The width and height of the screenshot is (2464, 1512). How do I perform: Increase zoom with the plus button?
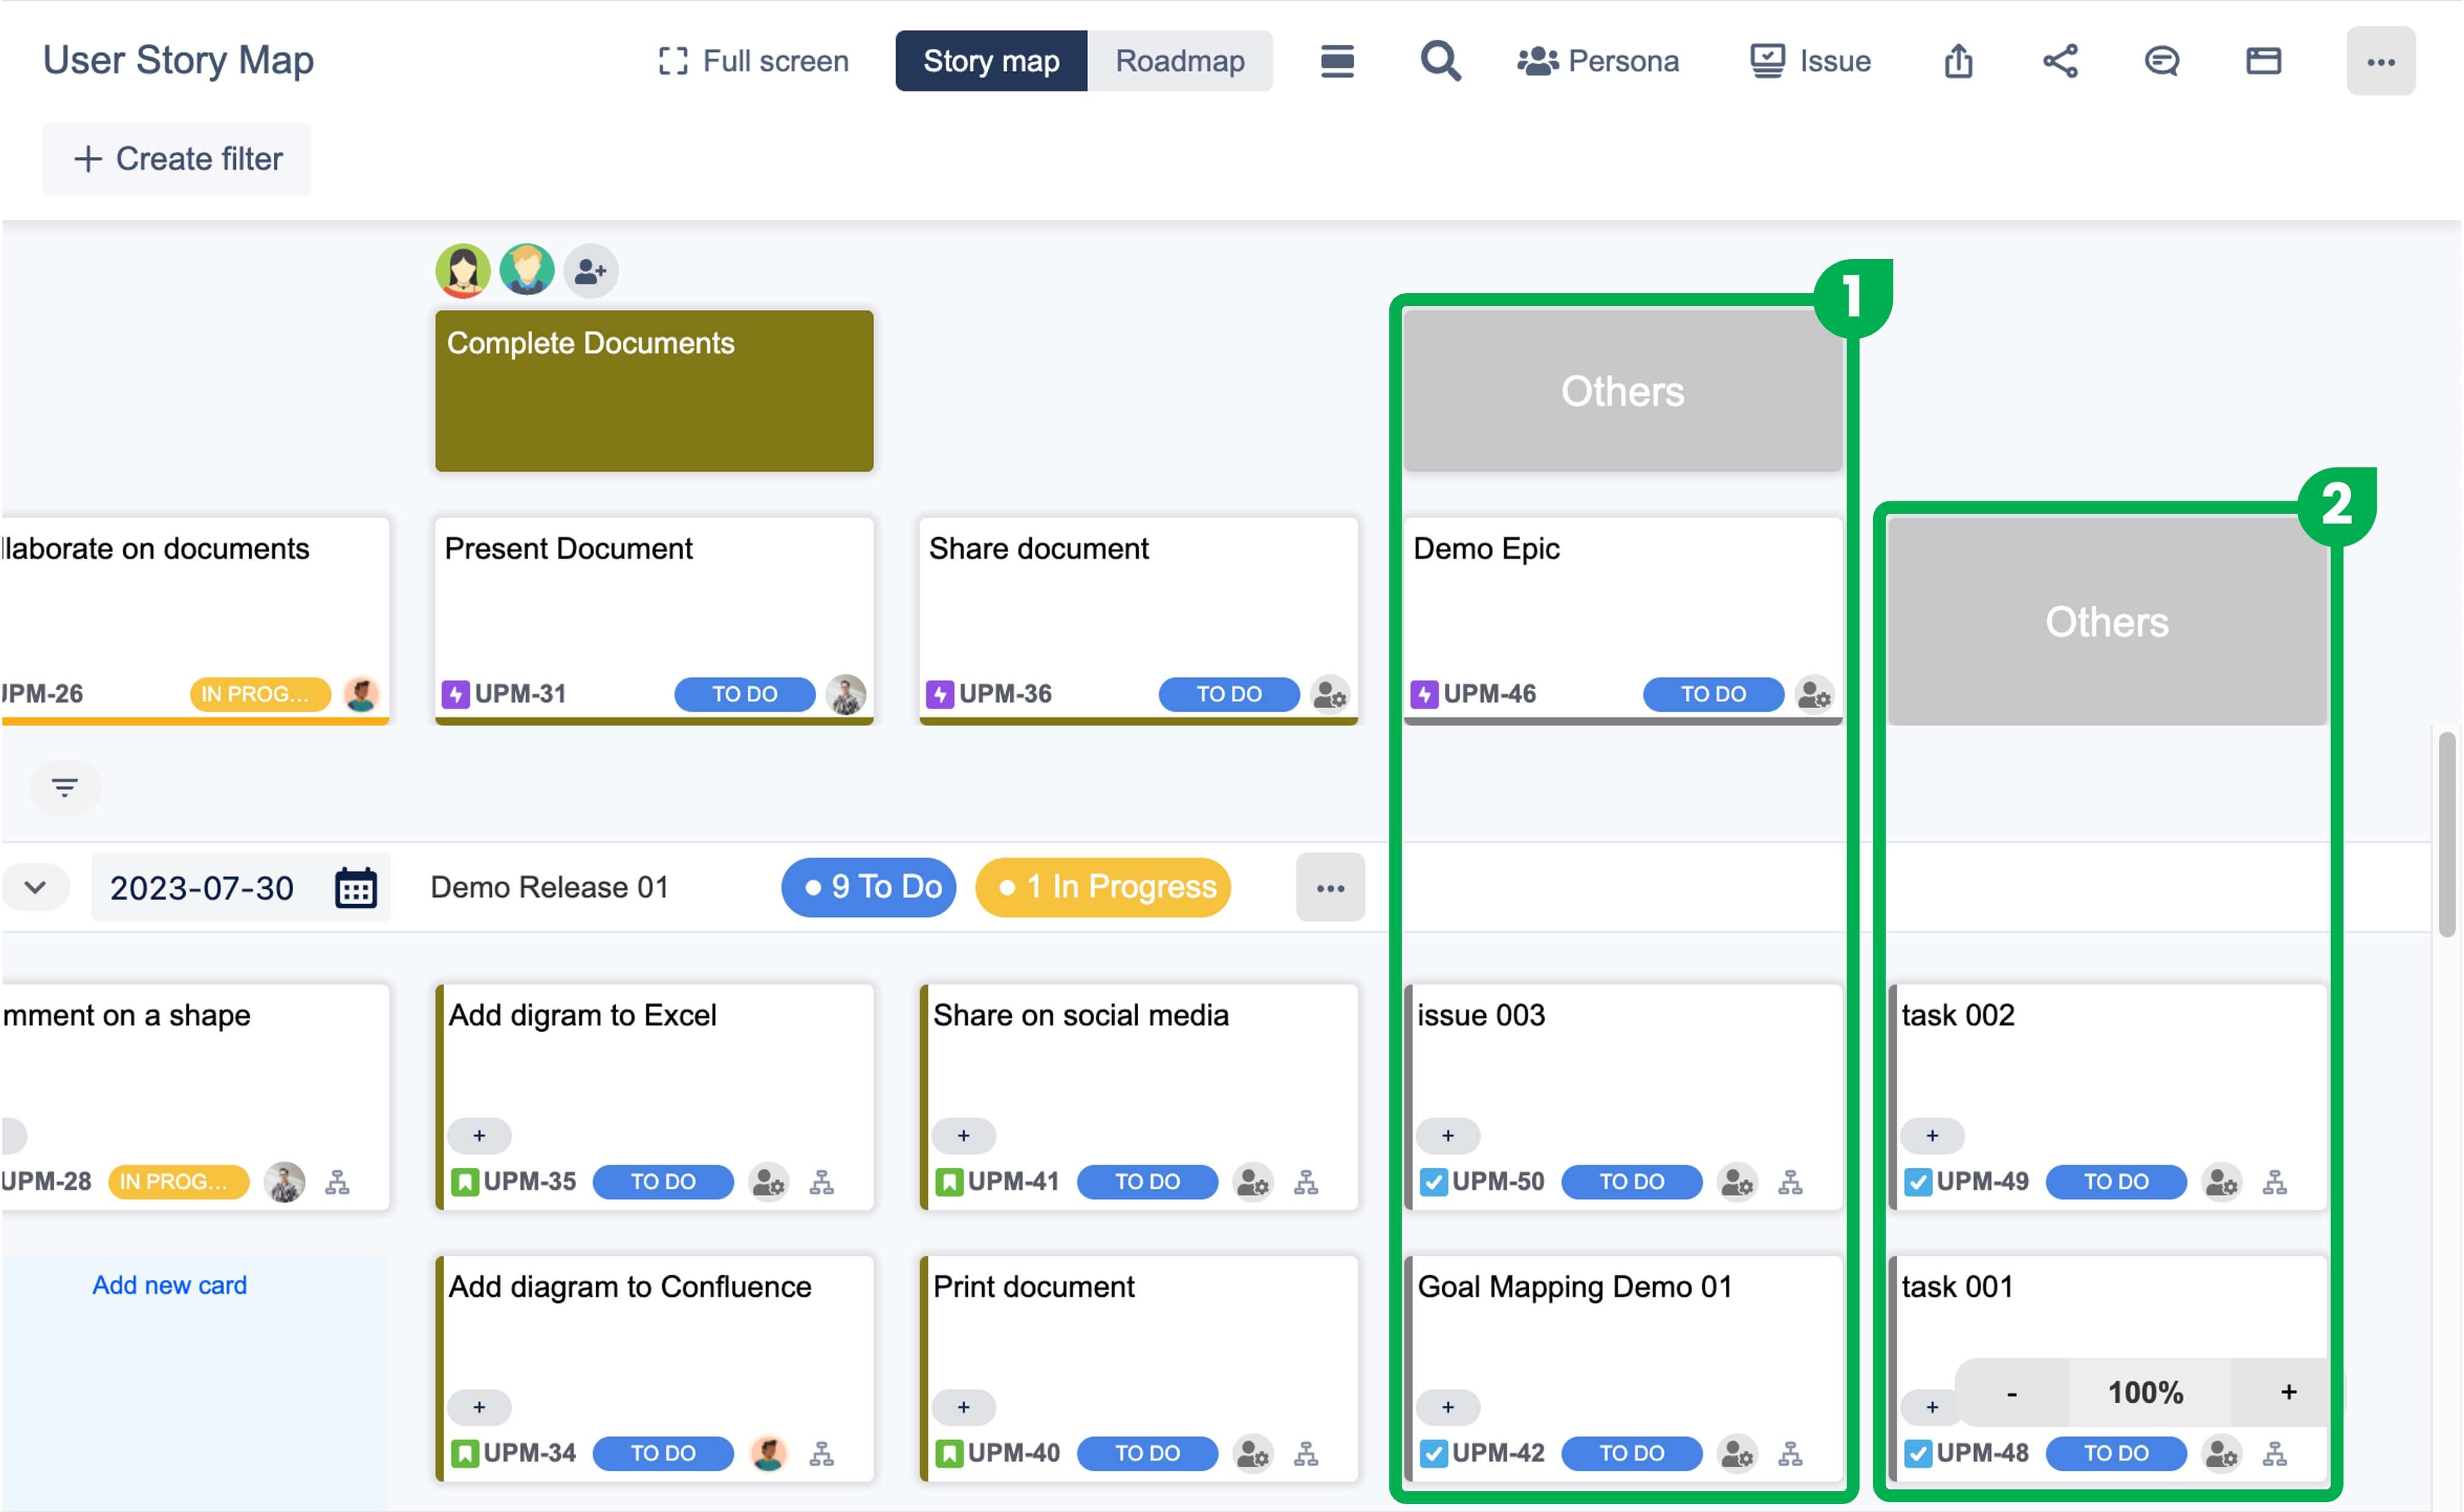[2288, 1392]
